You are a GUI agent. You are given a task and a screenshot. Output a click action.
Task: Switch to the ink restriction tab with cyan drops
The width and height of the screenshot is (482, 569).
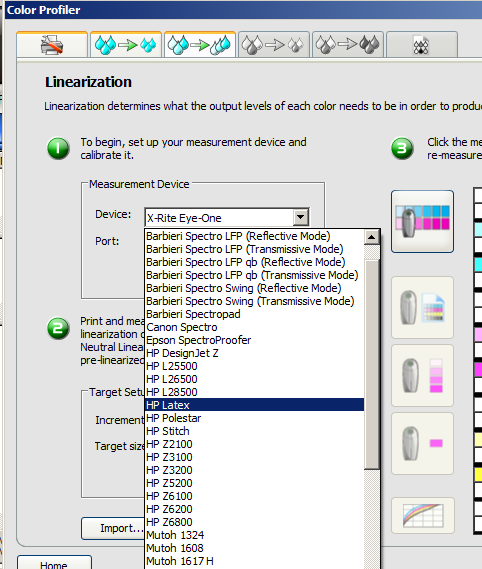[126, 45]
